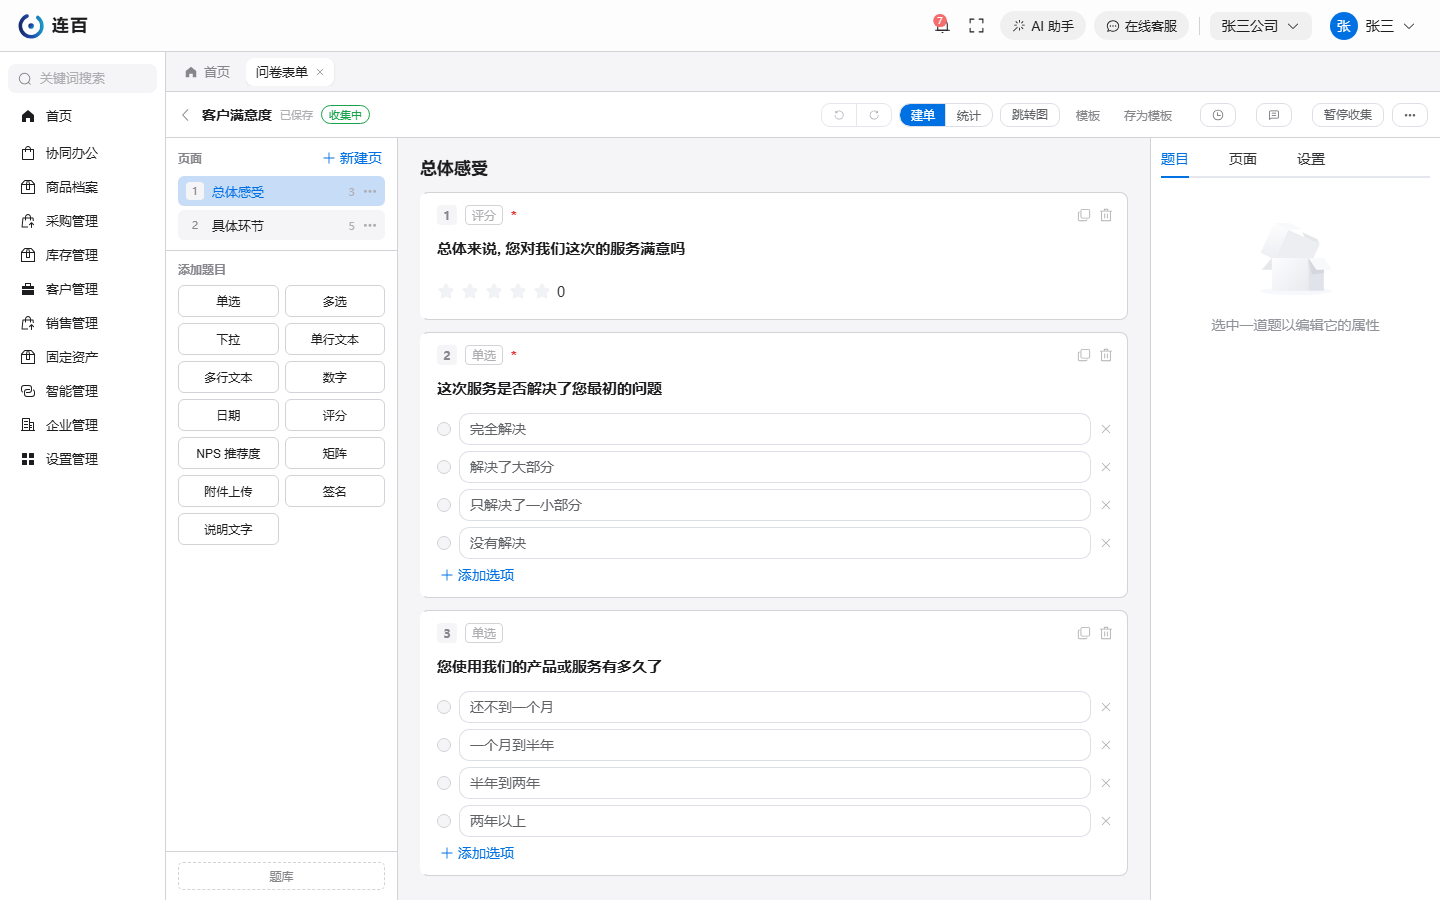The width and height of the screenshot is (1440, 900).
Task: Delete question 1 with the trash icon
Action: point(1106,215)
